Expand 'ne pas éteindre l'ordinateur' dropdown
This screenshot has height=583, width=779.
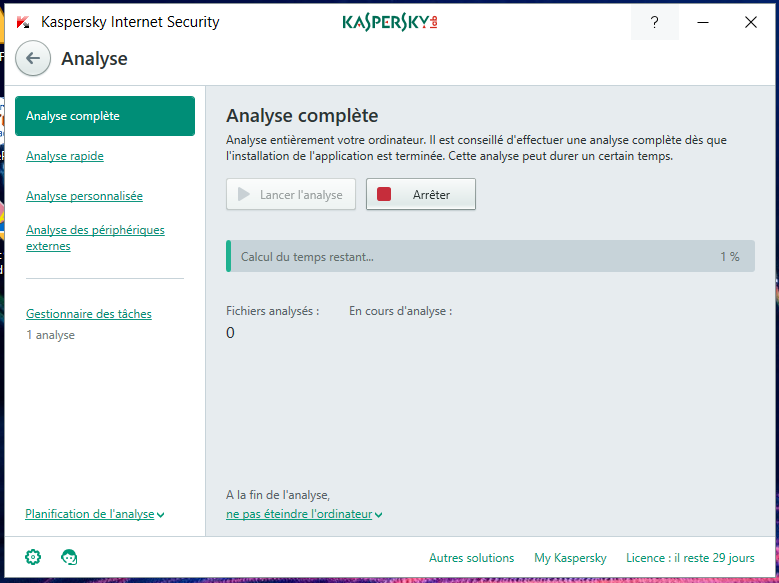(x=304, y=514)
